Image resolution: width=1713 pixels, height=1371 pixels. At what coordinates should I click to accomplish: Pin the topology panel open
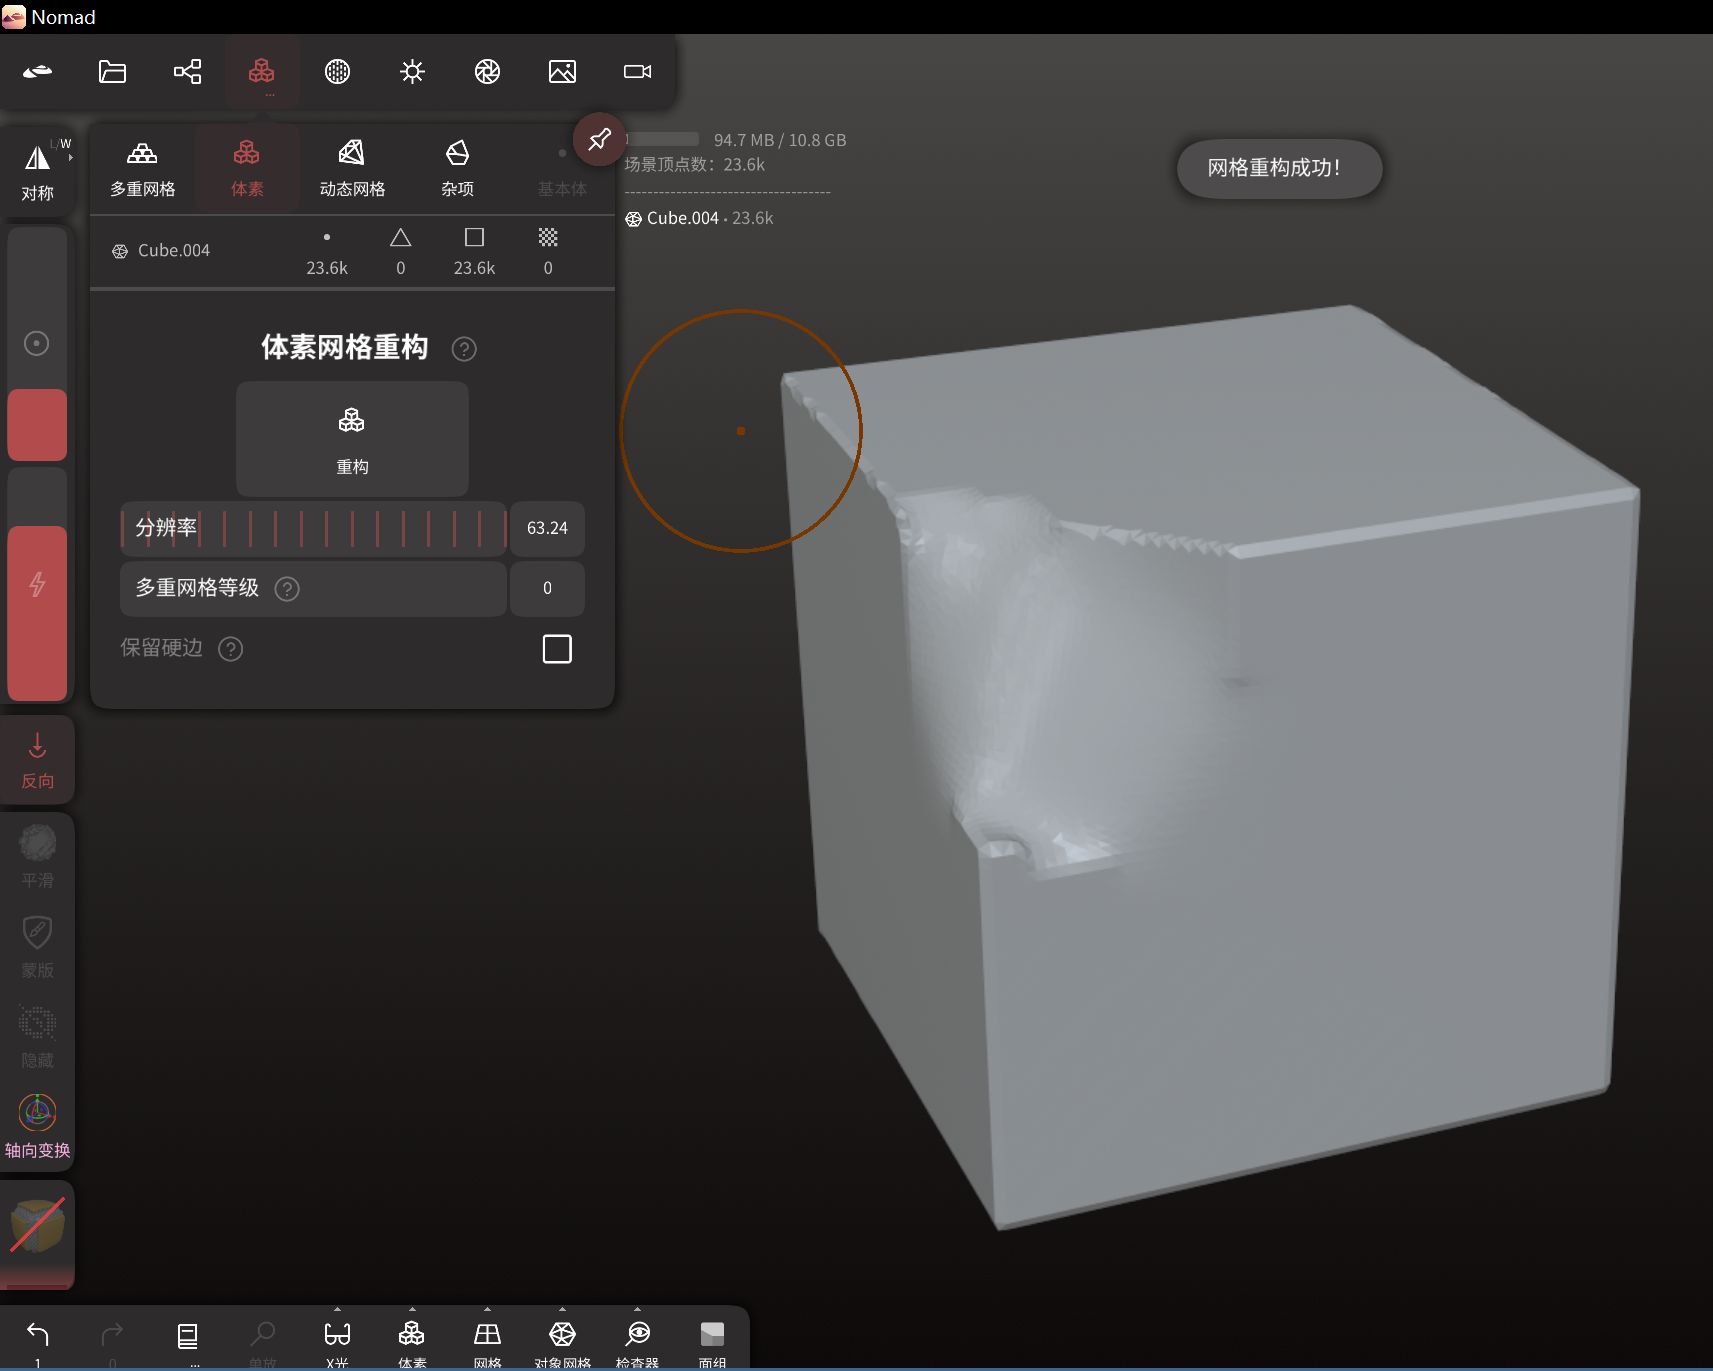point(599,139)
